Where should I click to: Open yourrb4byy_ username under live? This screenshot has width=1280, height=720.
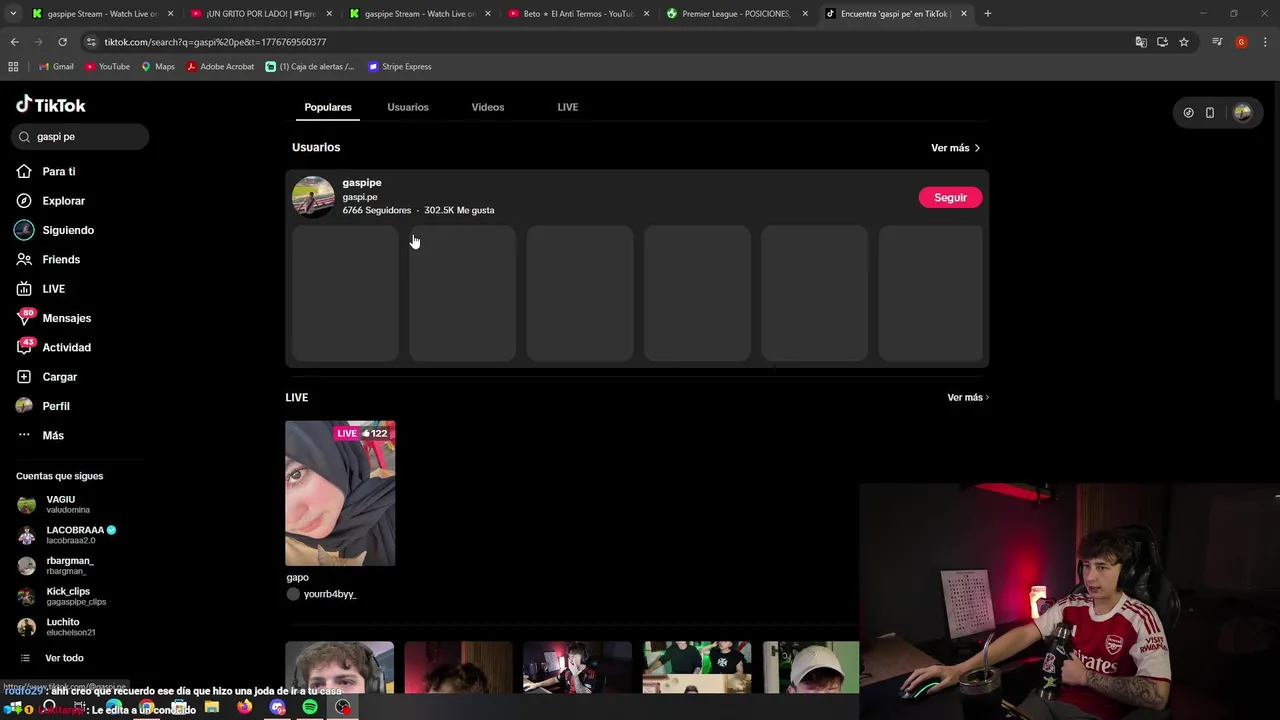coord(329,594)
